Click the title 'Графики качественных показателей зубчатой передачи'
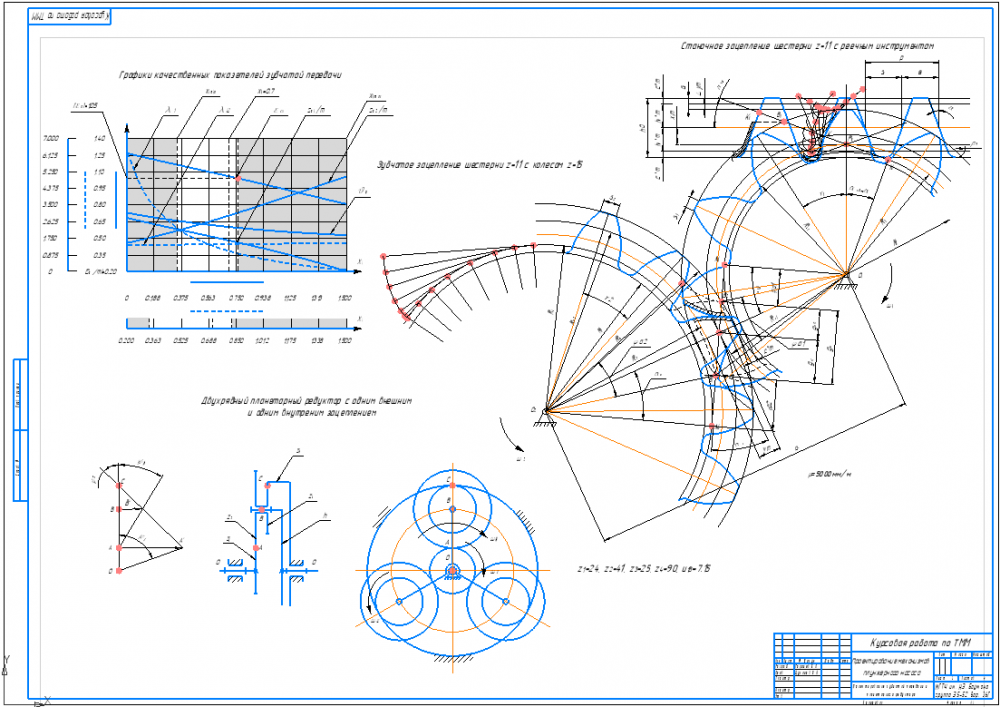Screen dimensions: 1000x707 230,75
